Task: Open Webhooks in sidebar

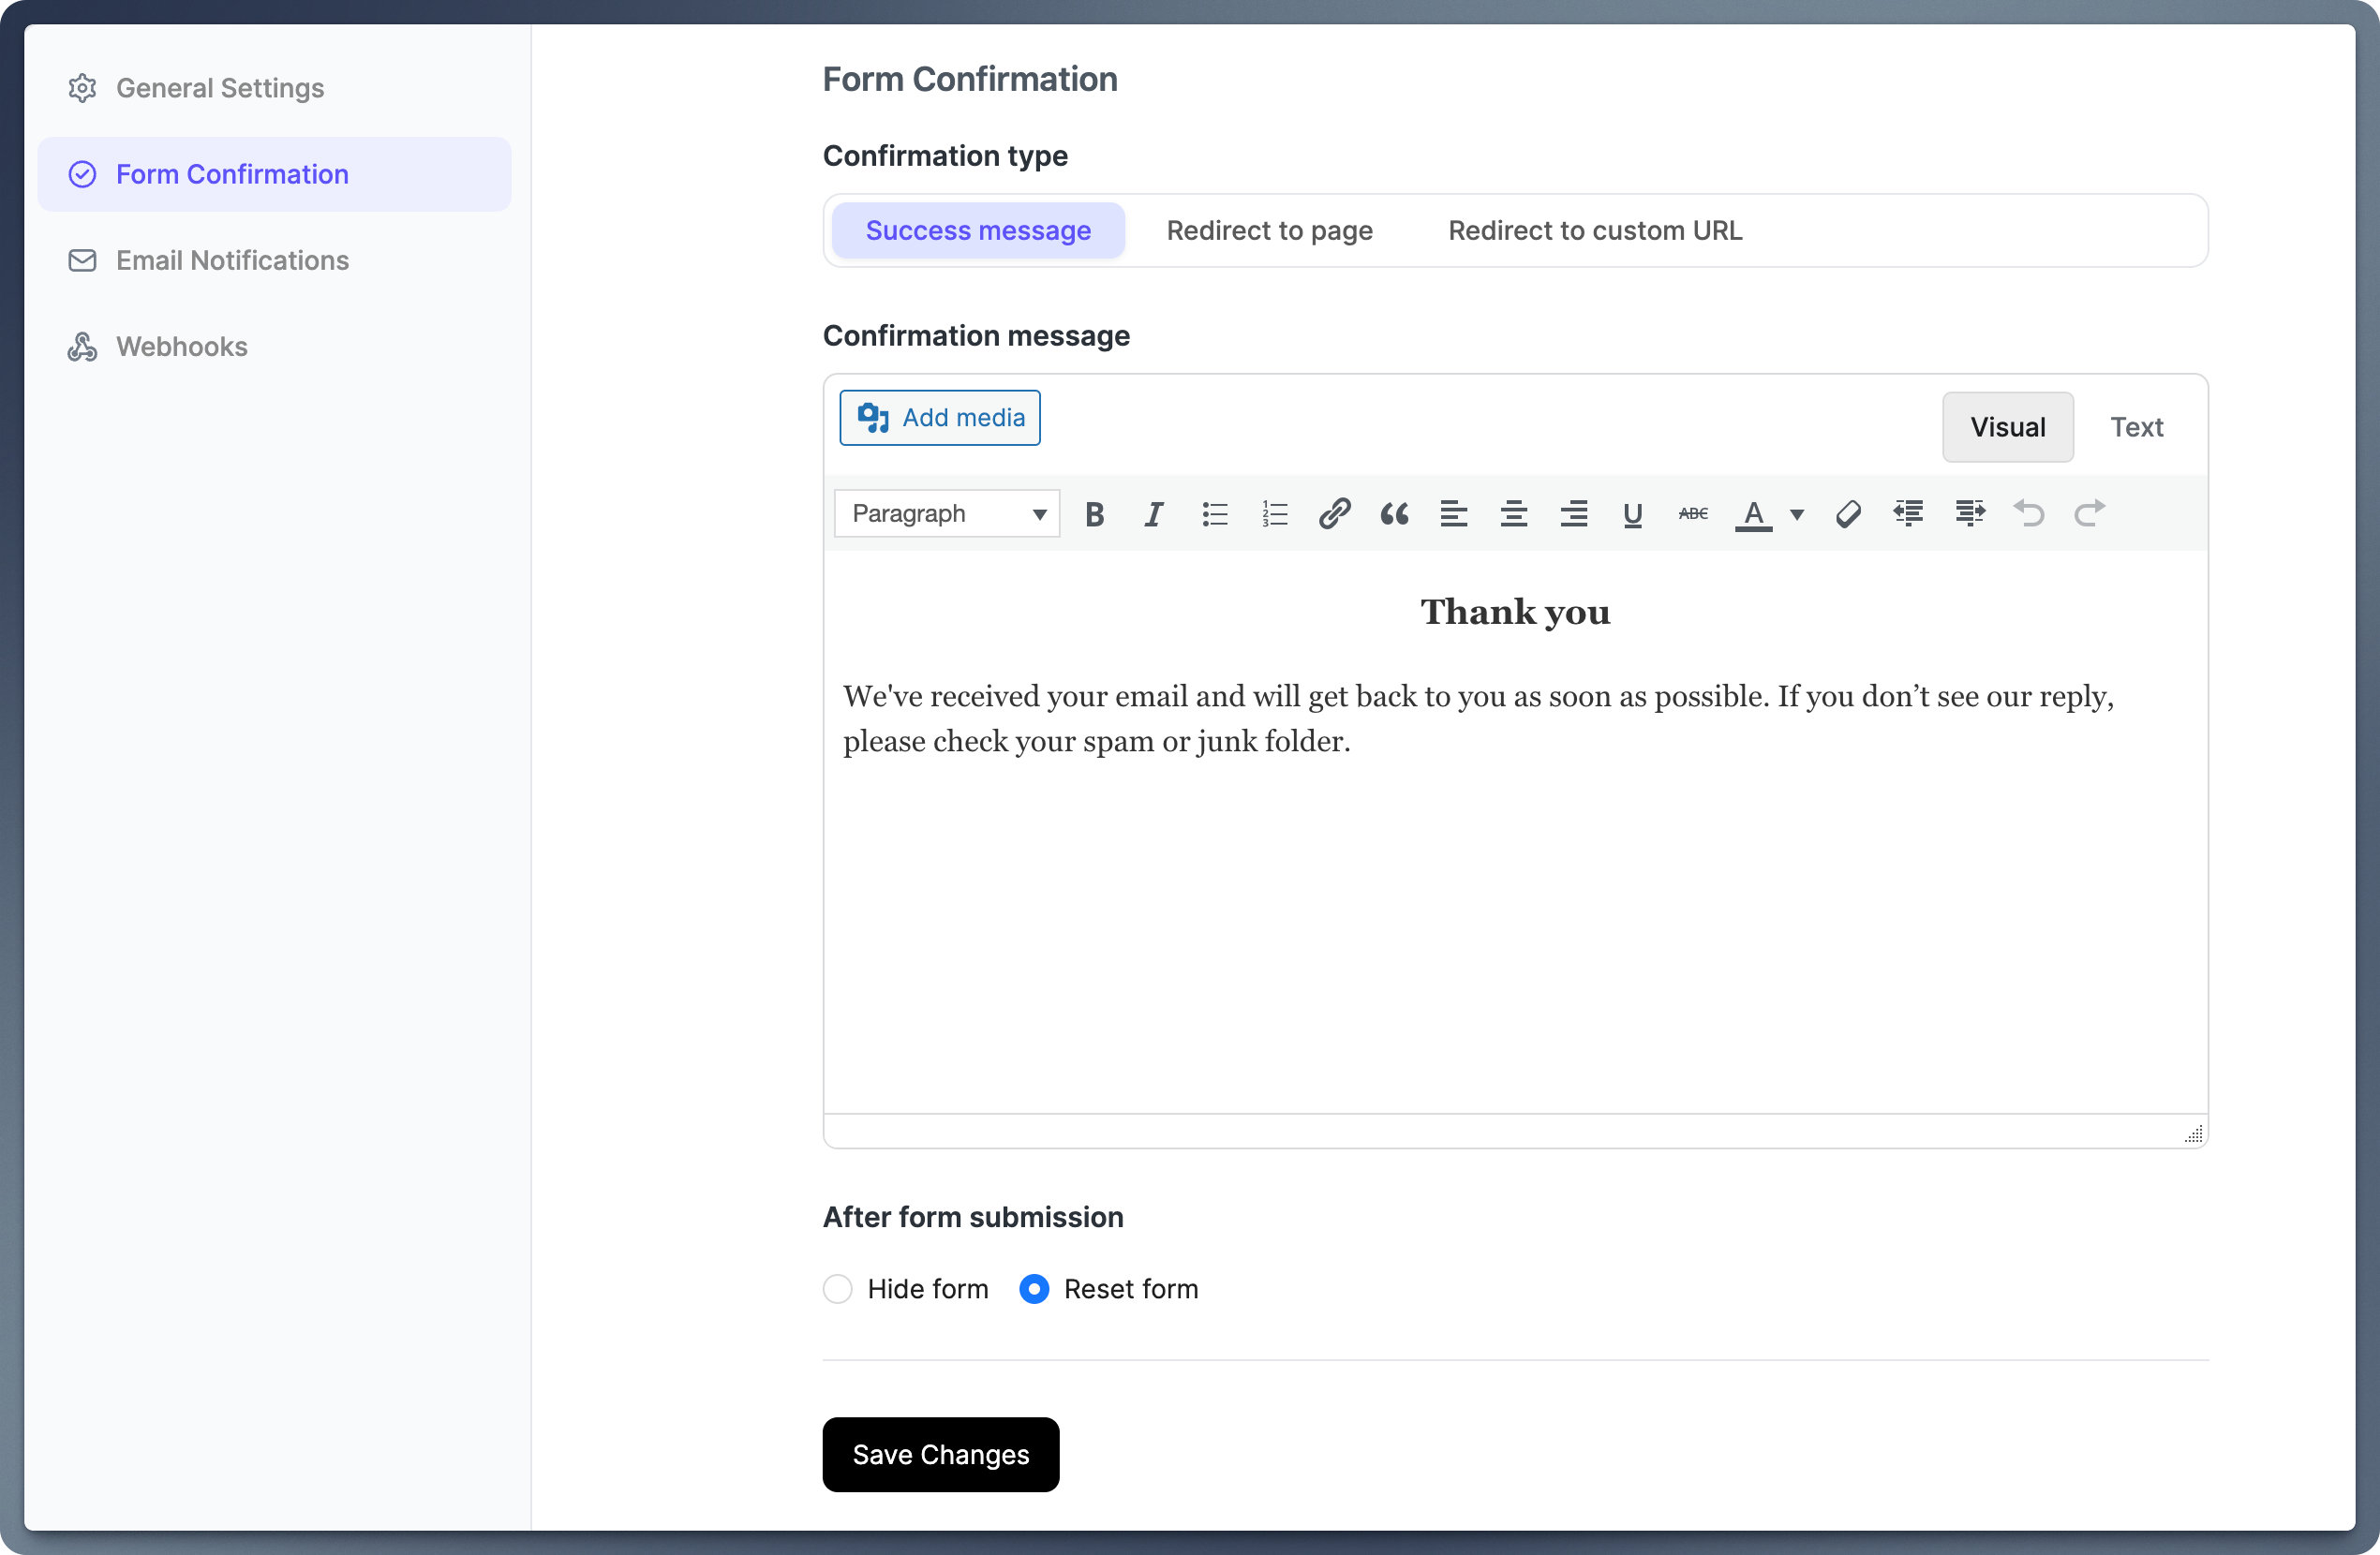Action: click(x=274, y=346)
